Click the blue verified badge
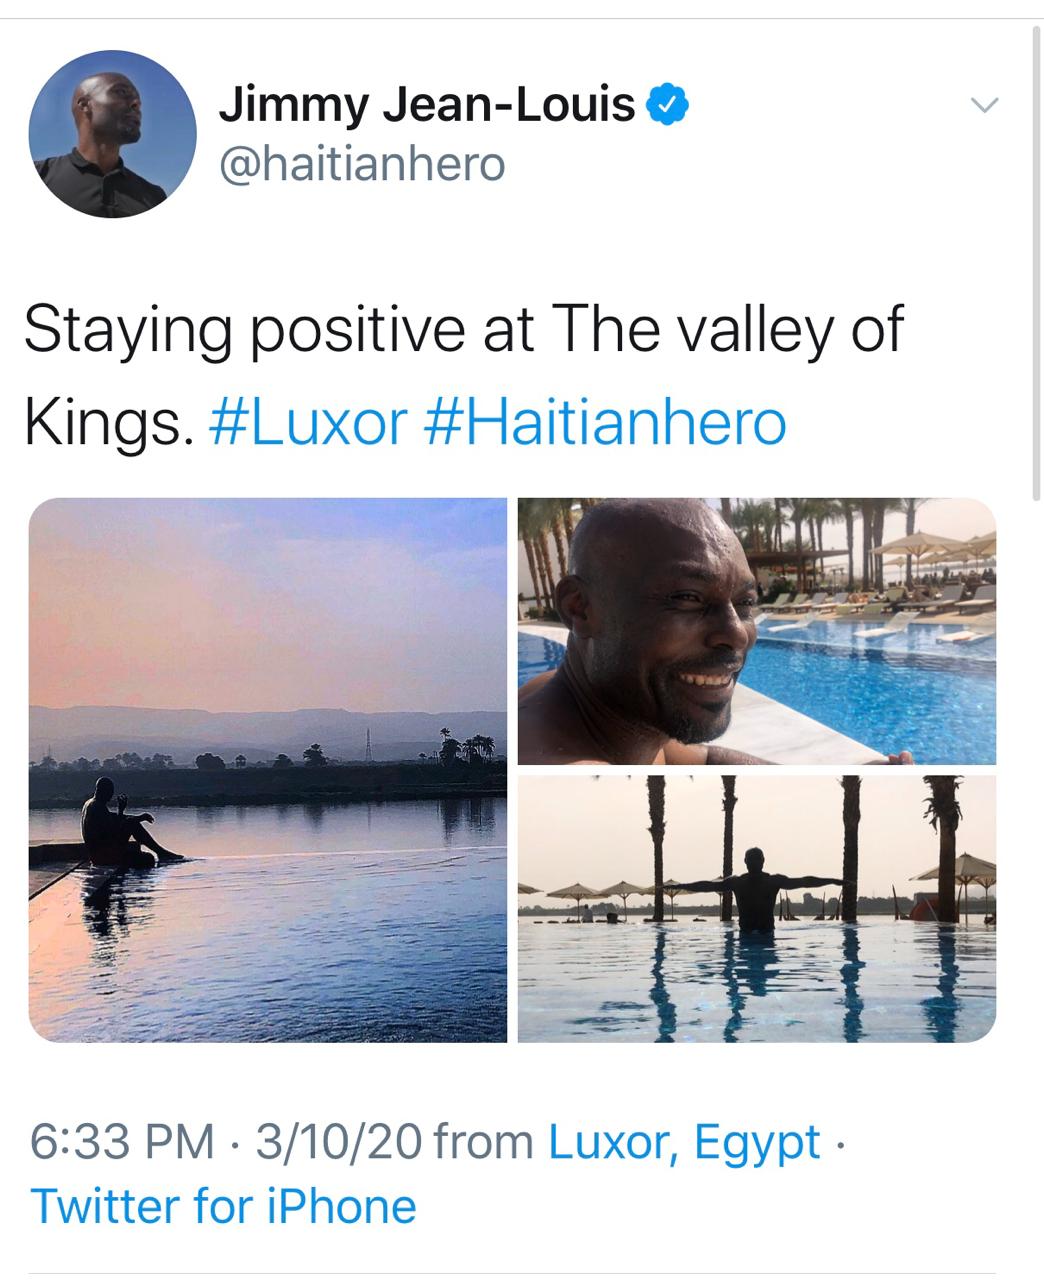This screenshot has width=1044, height=1280. (x=668, y=103)
